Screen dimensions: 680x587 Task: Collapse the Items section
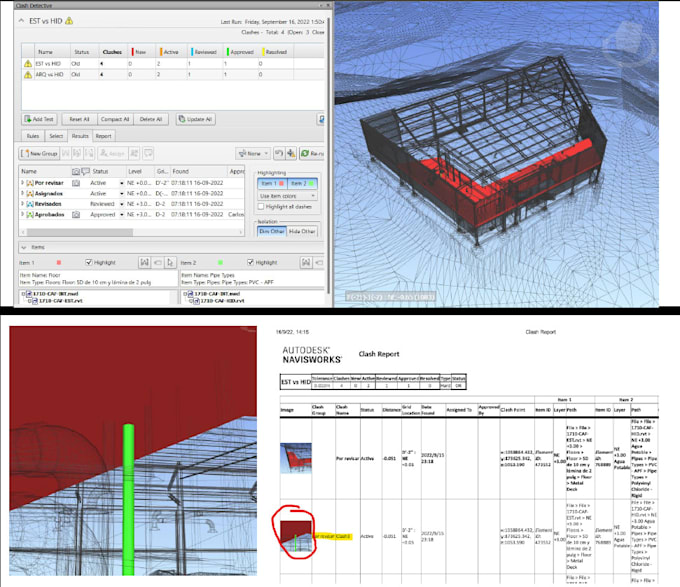click(x=24, y=248)
